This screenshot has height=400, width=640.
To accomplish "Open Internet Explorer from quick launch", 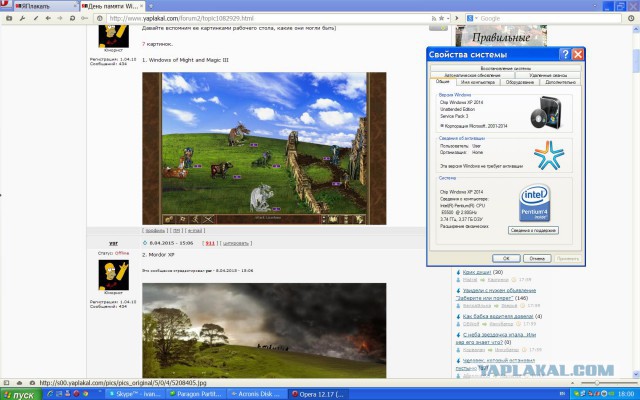I will coord(50,394).
